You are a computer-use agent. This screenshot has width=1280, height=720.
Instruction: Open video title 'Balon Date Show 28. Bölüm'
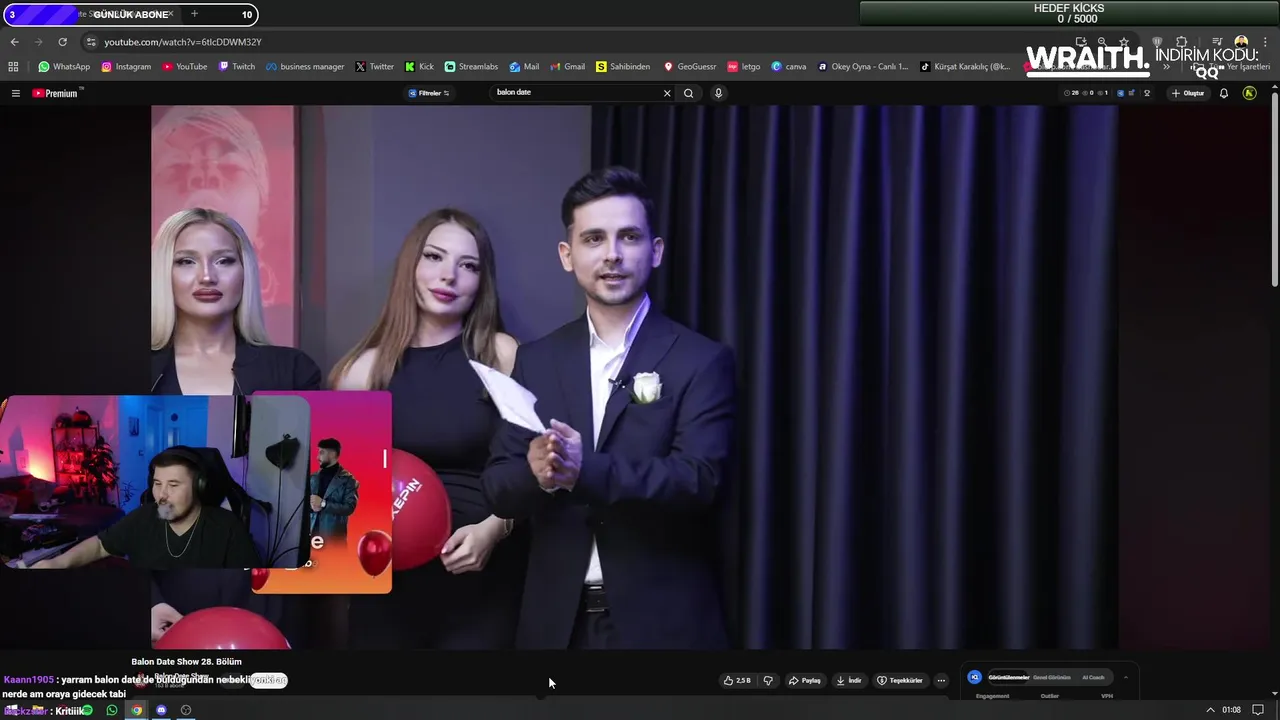pos(186,661)
